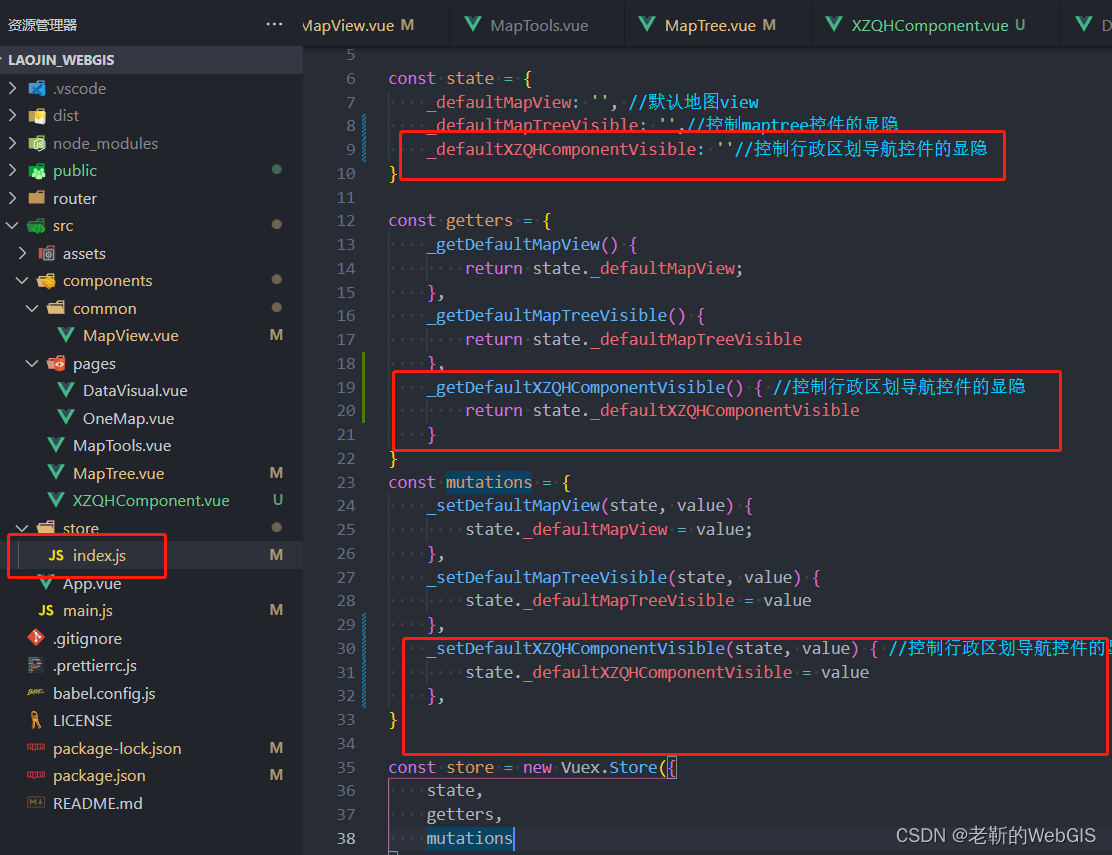Click the editor tabs overflow actions ellipsis
Image resolution: width=1112 pixels, height=855 pixels.
274,22
